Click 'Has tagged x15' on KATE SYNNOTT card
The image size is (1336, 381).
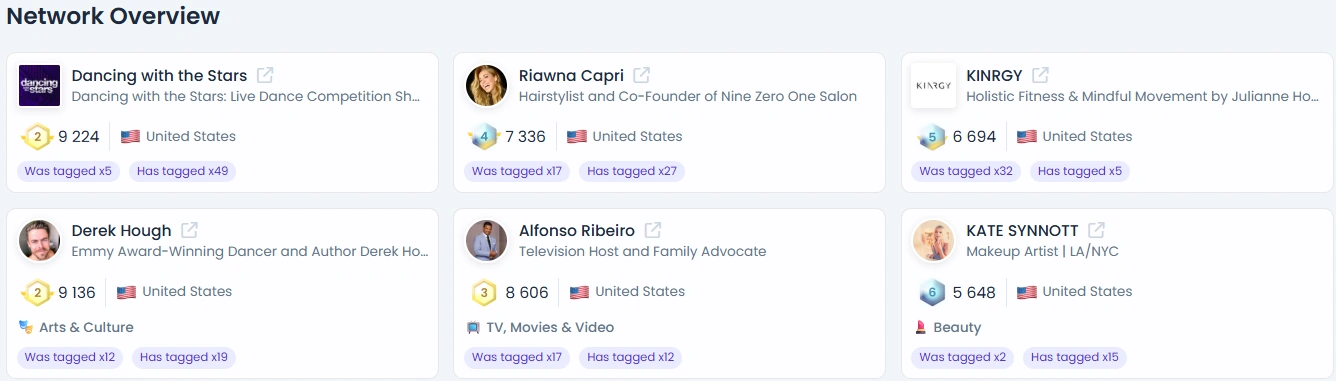1075,357
